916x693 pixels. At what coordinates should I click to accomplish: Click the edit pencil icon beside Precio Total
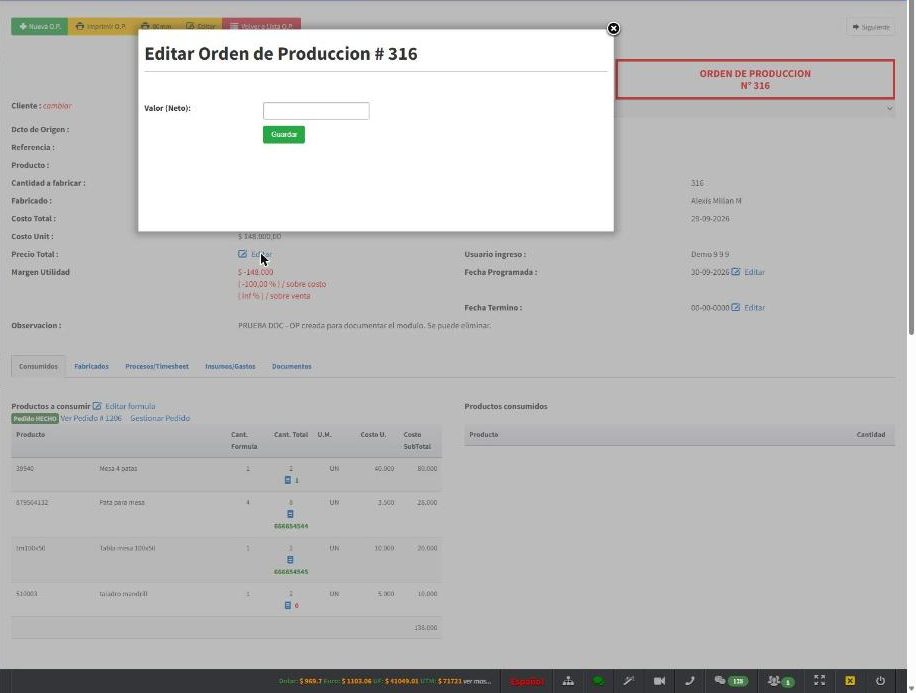pyautogui.click(x=242, y=254)
